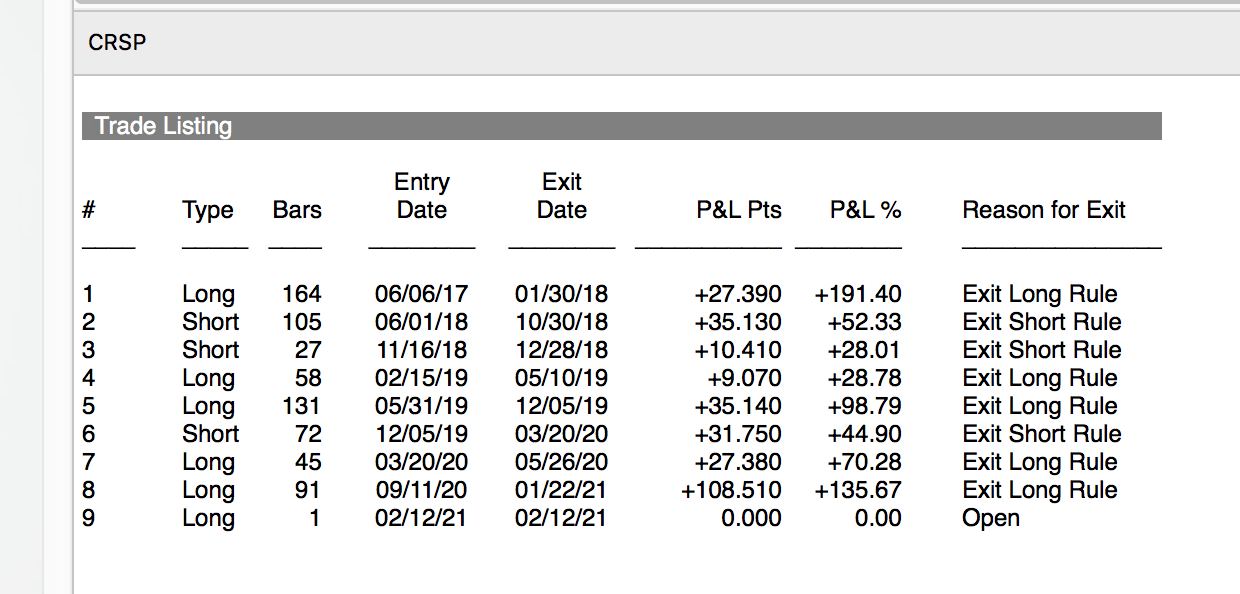1240x594 pixels.
Task: Click the Entry Date column header
Action: tap(422, 196)
